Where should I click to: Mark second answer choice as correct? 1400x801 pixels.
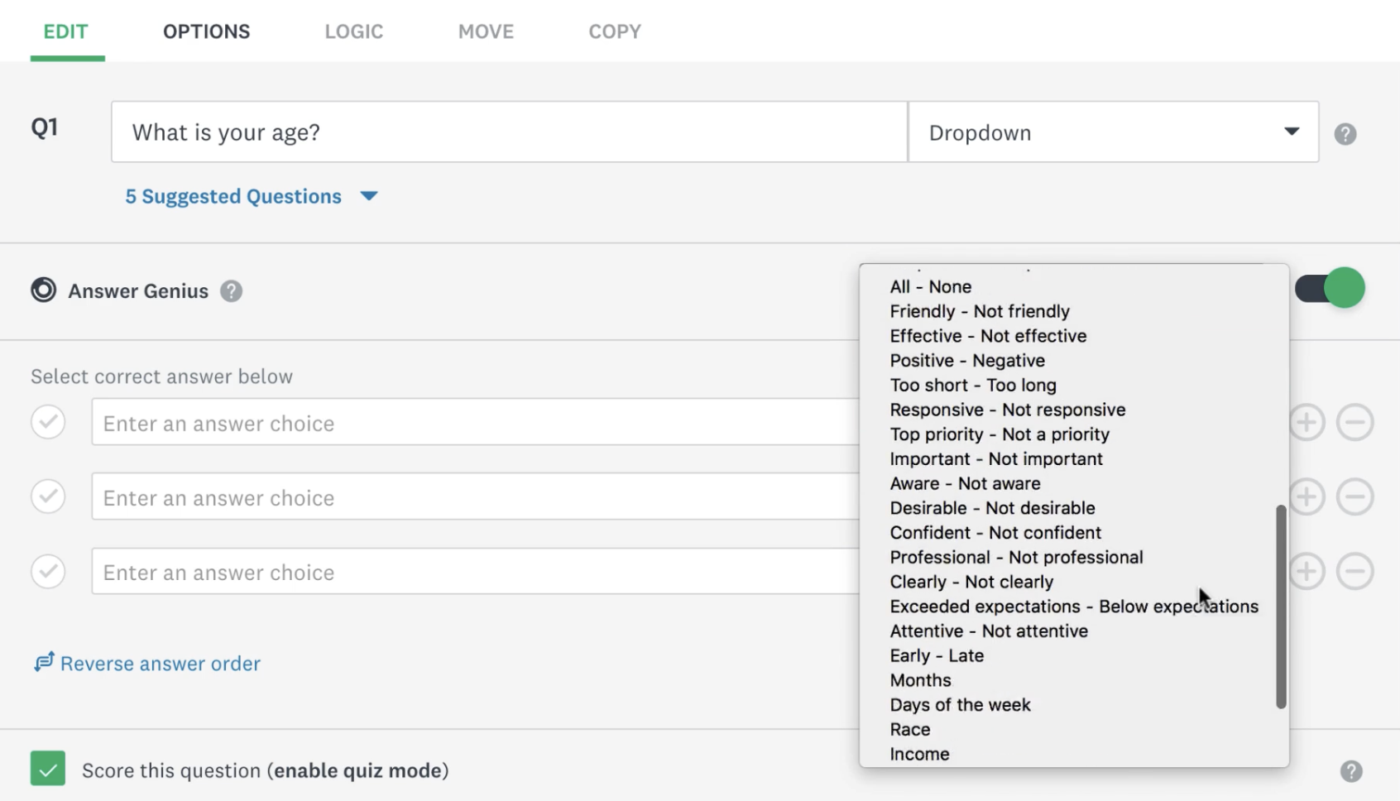point(48,496)
